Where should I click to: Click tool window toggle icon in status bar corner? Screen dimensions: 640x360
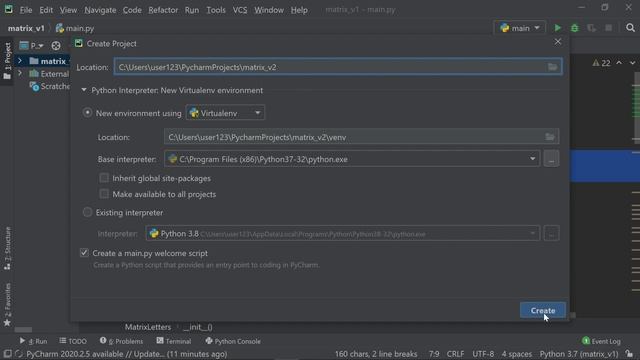tap(7, 354)
